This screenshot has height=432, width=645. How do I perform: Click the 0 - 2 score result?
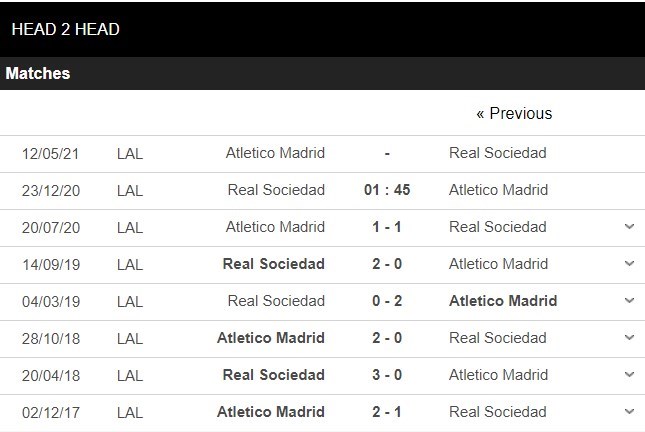coord(387,301)
